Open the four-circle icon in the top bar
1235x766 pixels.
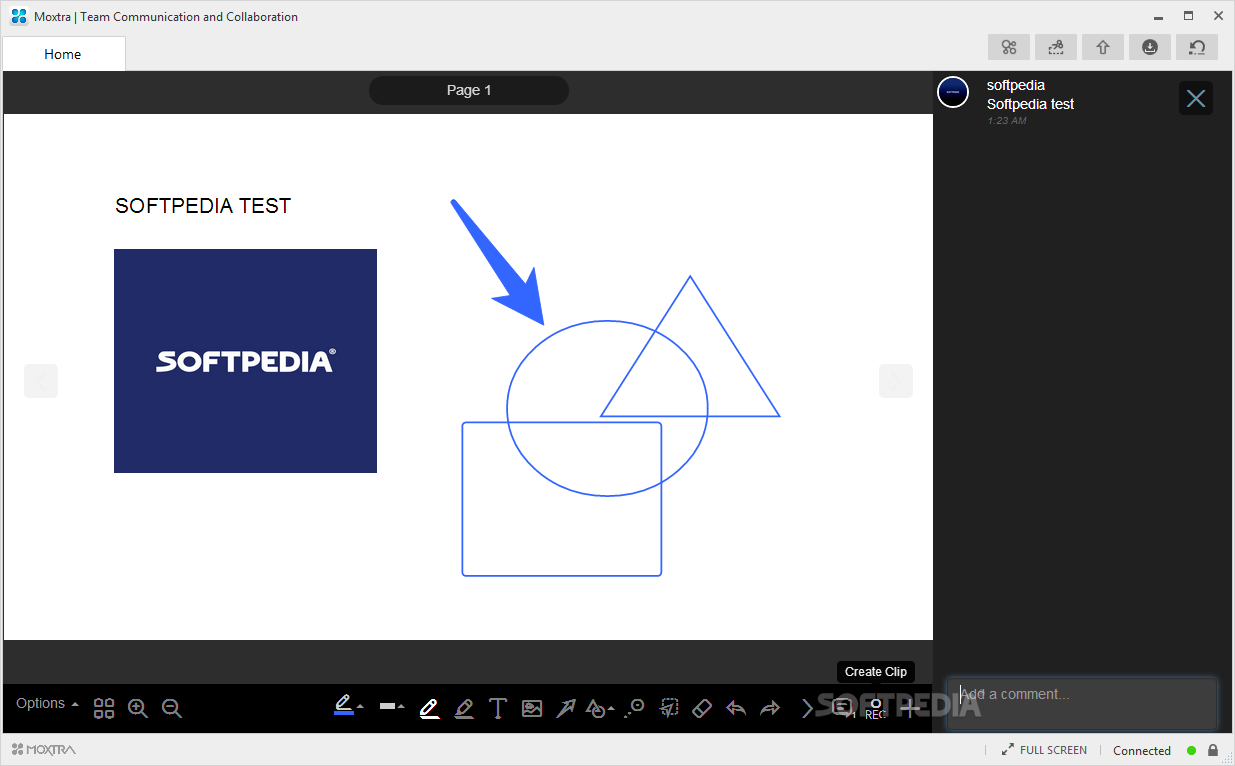point(1009,47)
